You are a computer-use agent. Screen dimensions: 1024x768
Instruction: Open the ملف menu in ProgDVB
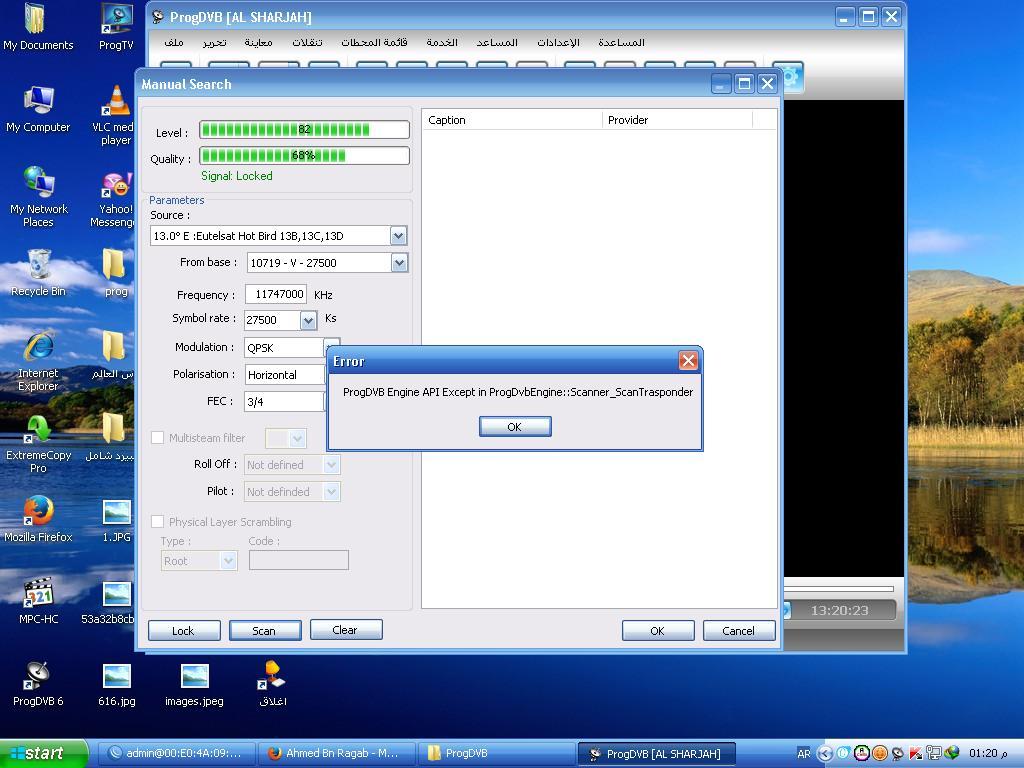tap(174, 42)
